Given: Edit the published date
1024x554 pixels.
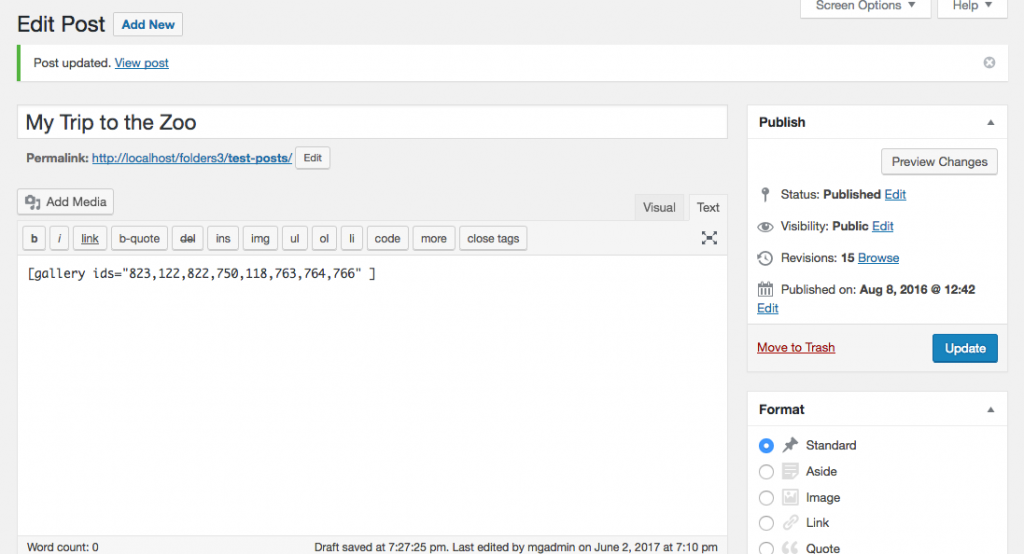Looking at the screenshot, I should pyautogui.click(x=767, y=308).
